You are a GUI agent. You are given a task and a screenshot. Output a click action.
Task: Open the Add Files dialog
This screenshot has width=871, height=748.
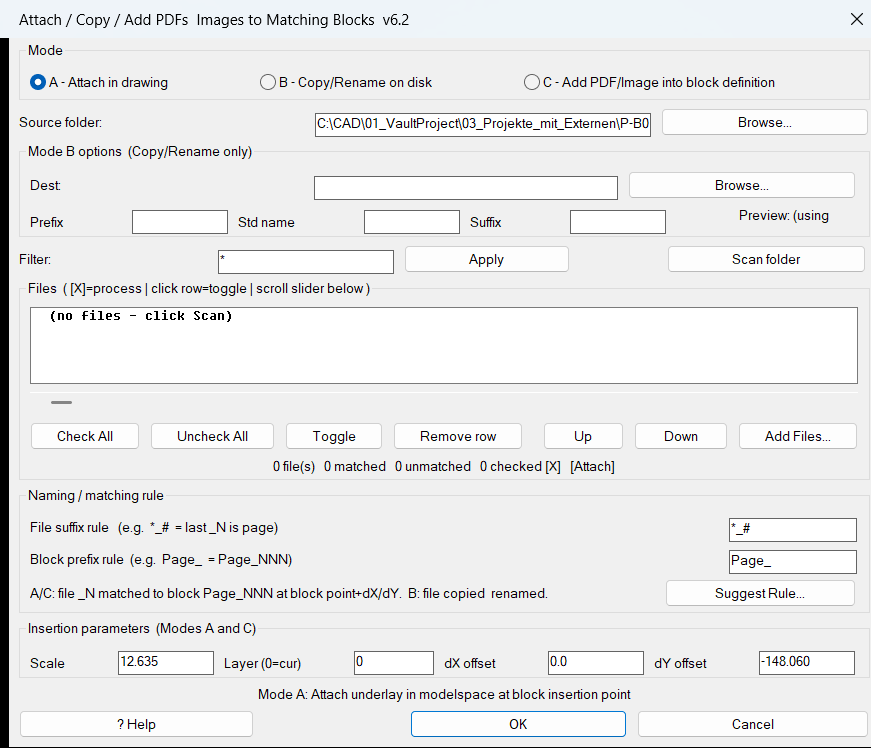click(x=798, y=436)
